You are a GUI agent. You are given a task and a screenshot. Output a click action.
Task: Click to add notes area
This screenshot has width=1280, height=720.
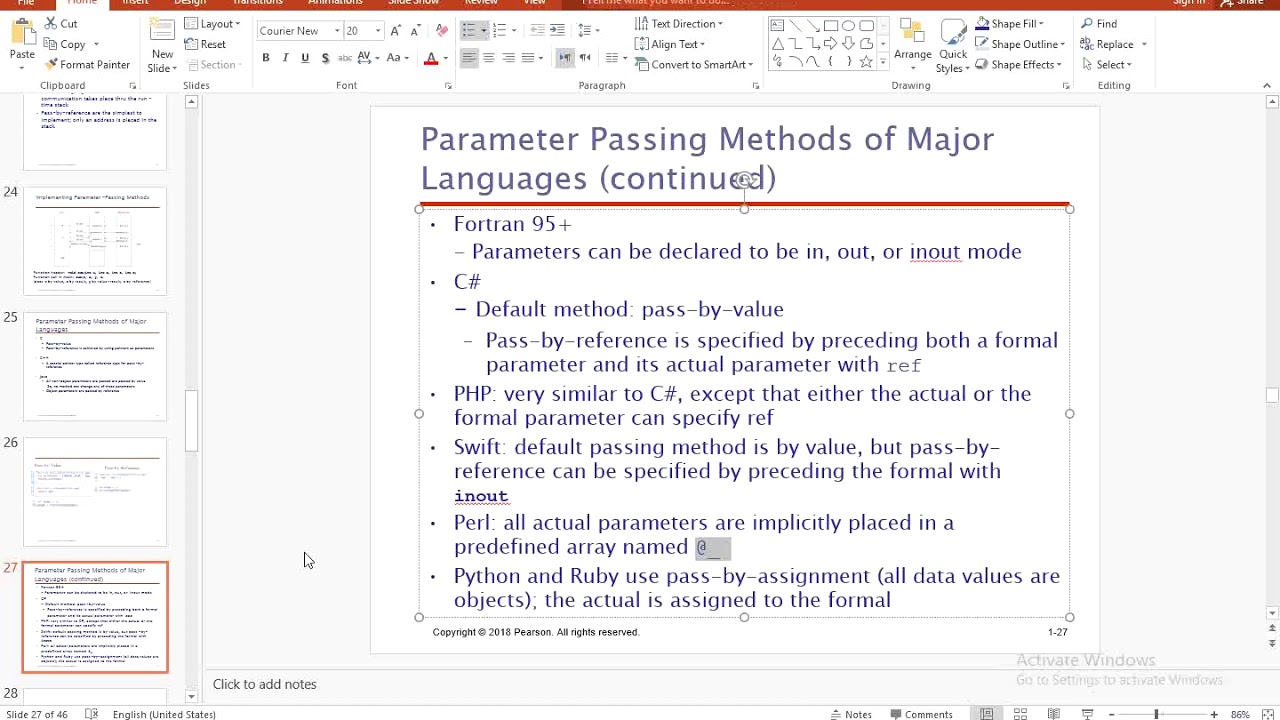tap(265, 684)
